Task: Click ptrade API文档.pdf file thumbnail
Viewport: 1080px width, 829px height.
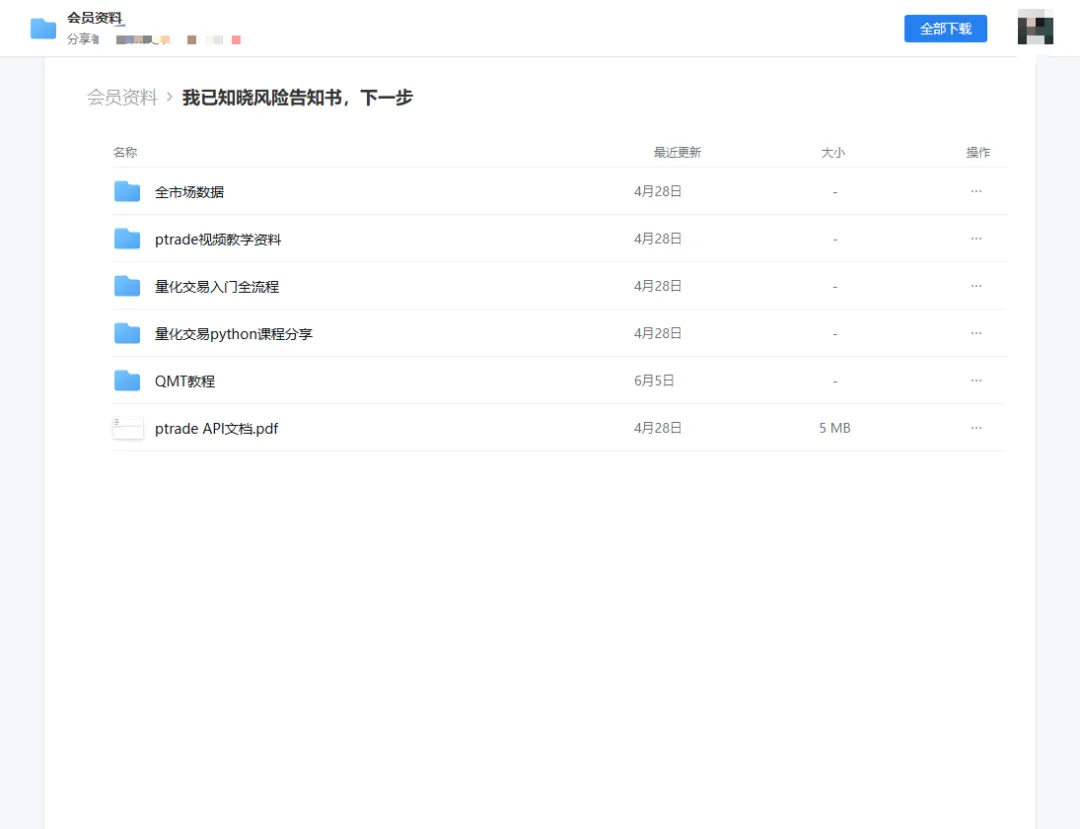Action: coord(128,428)
